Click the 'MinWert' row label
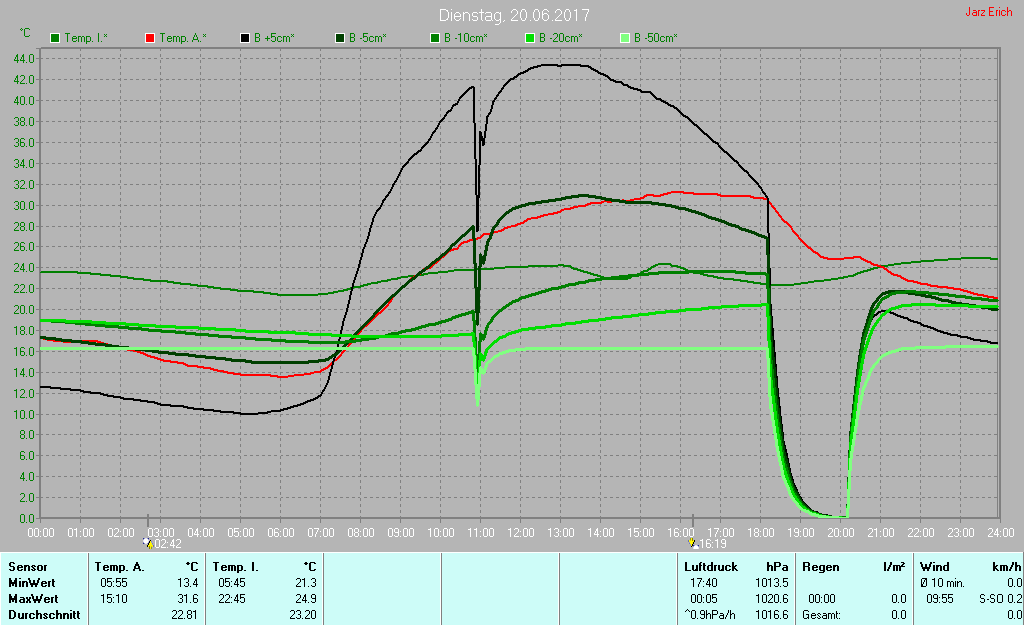Image resolution: width=1024 pixels, height=625 pixels. (x=32, y=583)
